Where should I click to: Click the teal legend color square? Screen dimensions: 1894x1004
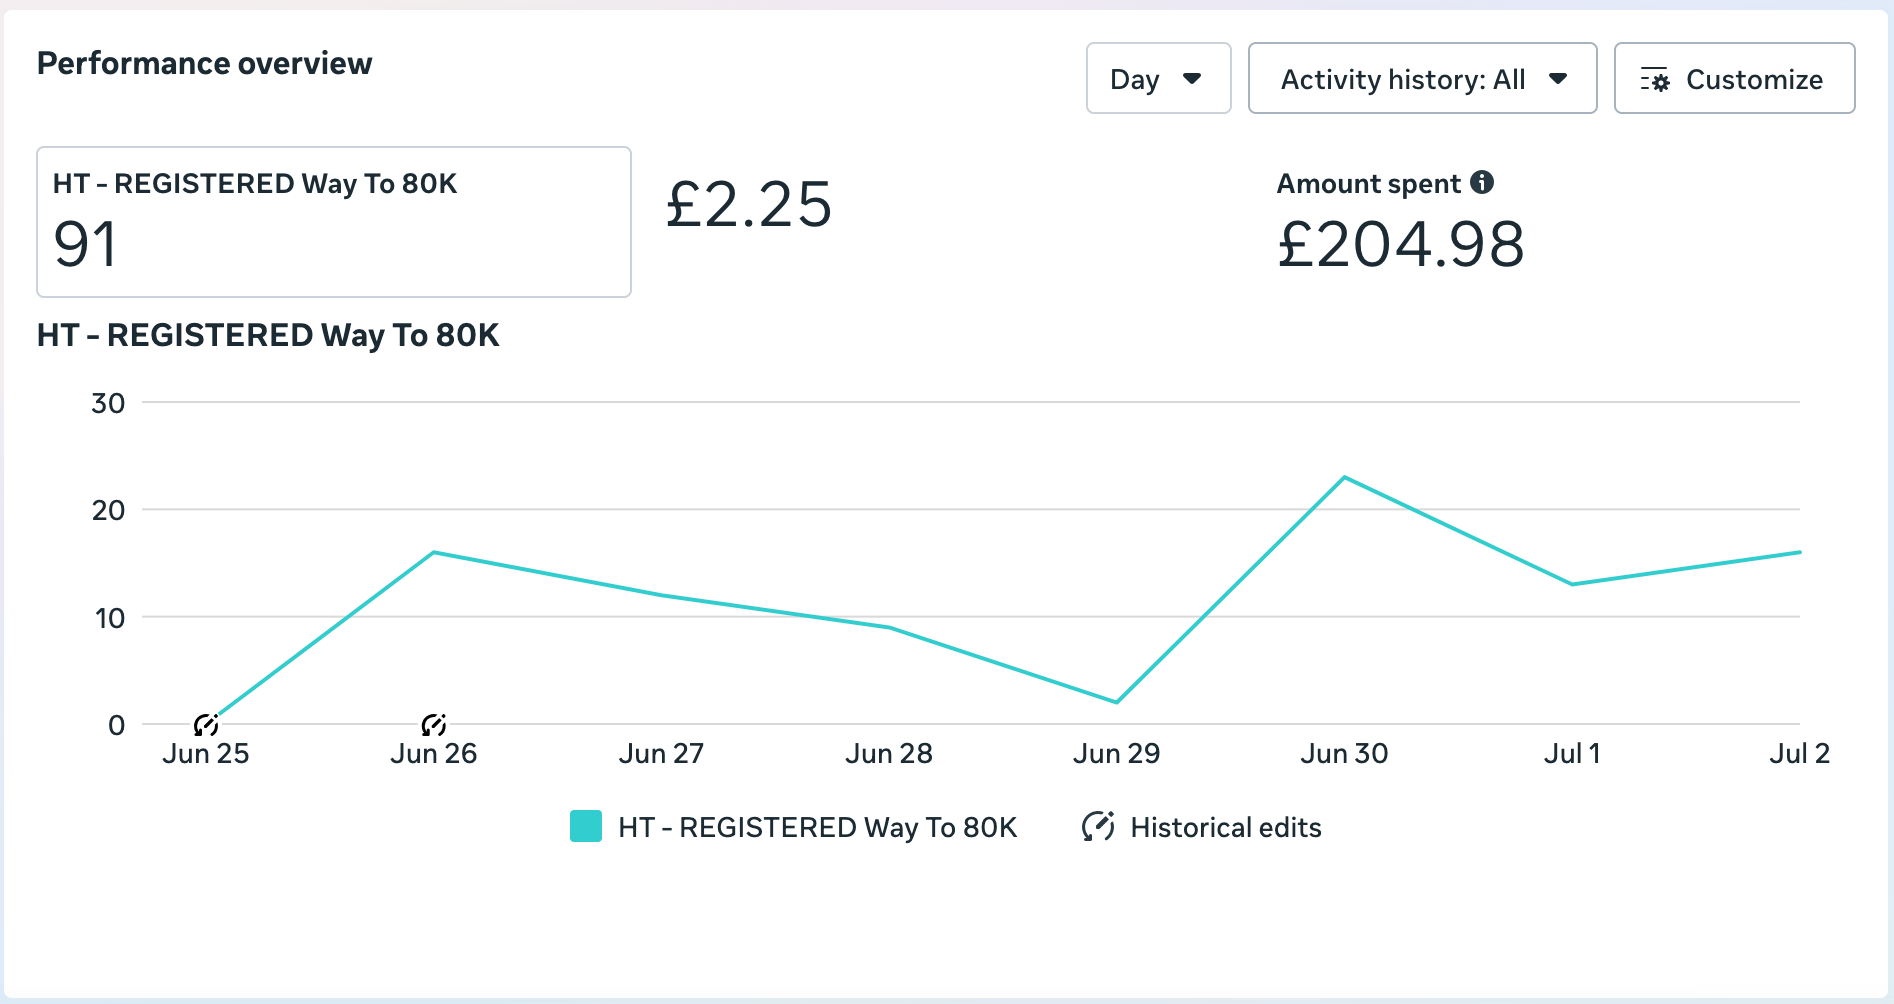tap(586, 827)
